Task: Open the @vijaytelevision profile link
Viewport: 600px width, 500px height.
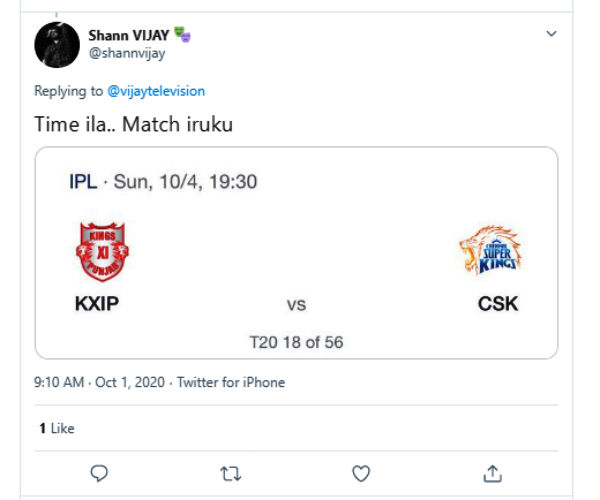Action: tap(156, 91)
